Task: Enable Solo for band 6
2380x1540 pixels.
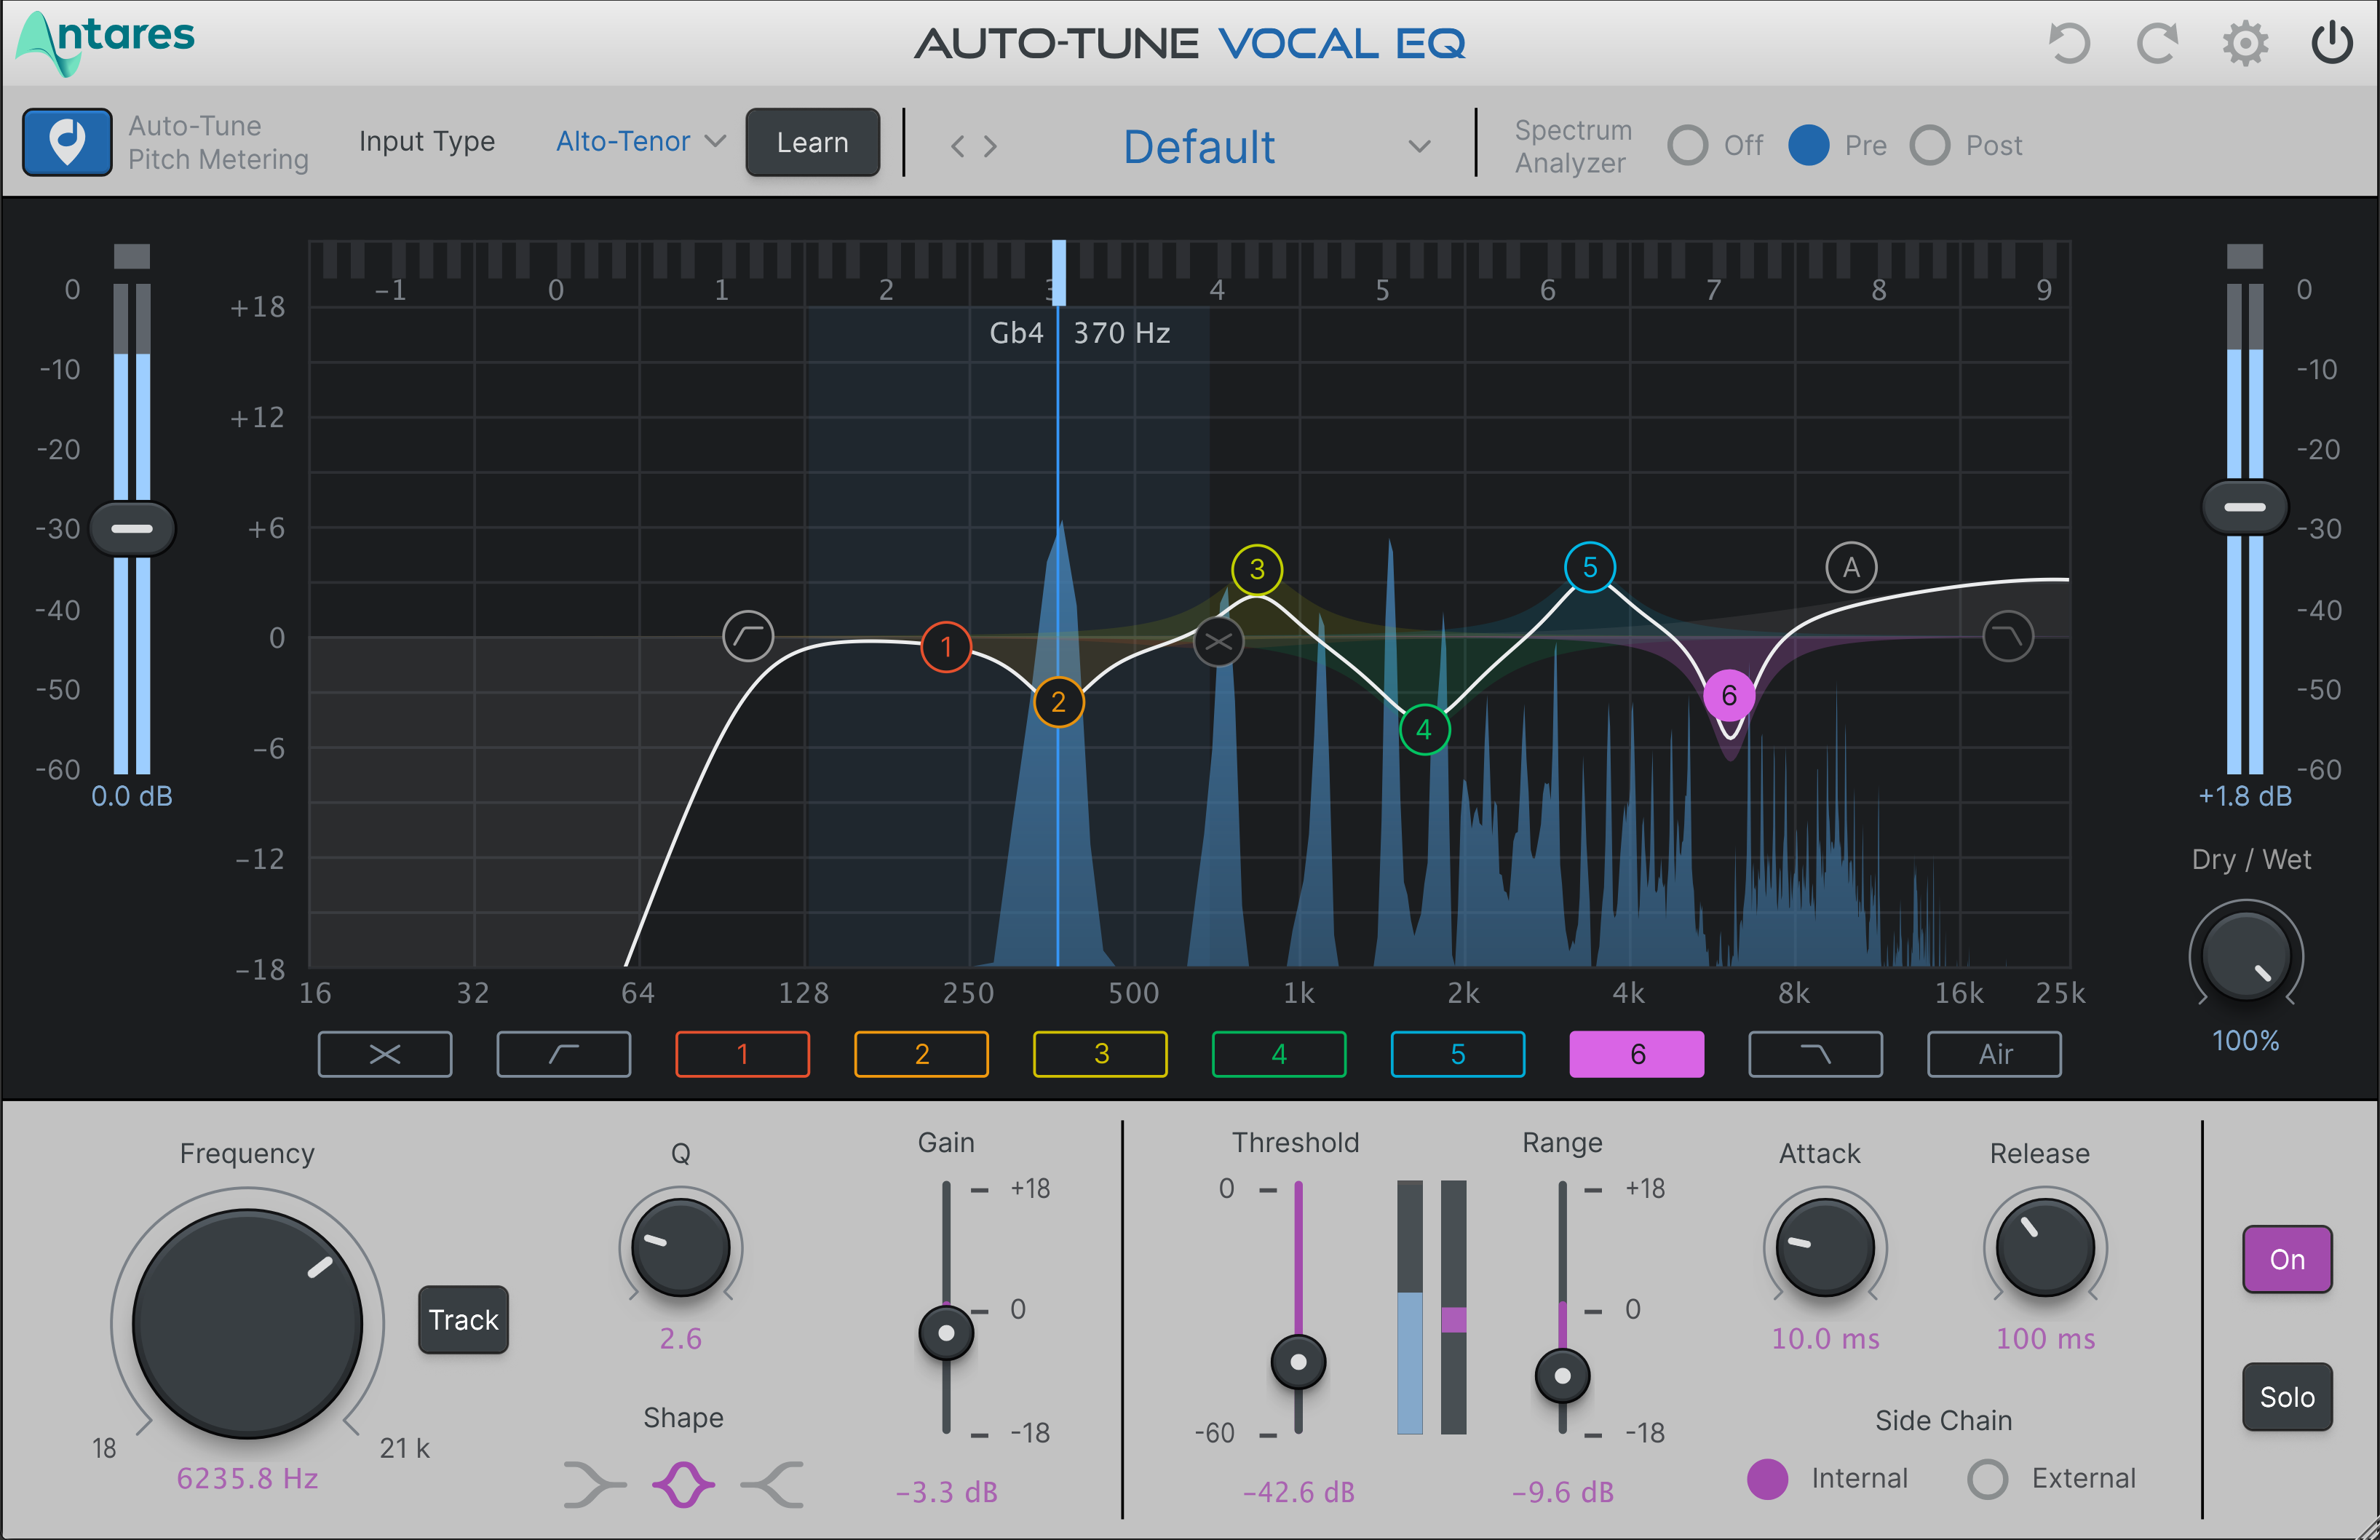Action: [2287, 1397]
